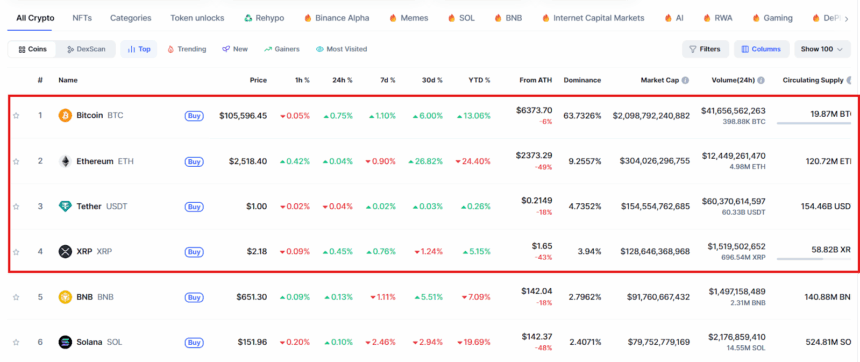Viewport: 860px width, 362px height.
Task: Click the BNB yellow logo icon
Action: coord(65,297)
